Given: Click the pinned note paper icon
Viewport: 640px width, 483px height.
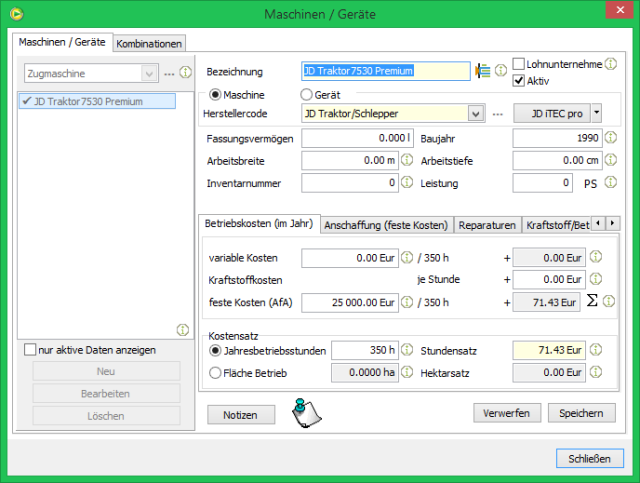Looking at the screenshot, I should click(307, 413).
